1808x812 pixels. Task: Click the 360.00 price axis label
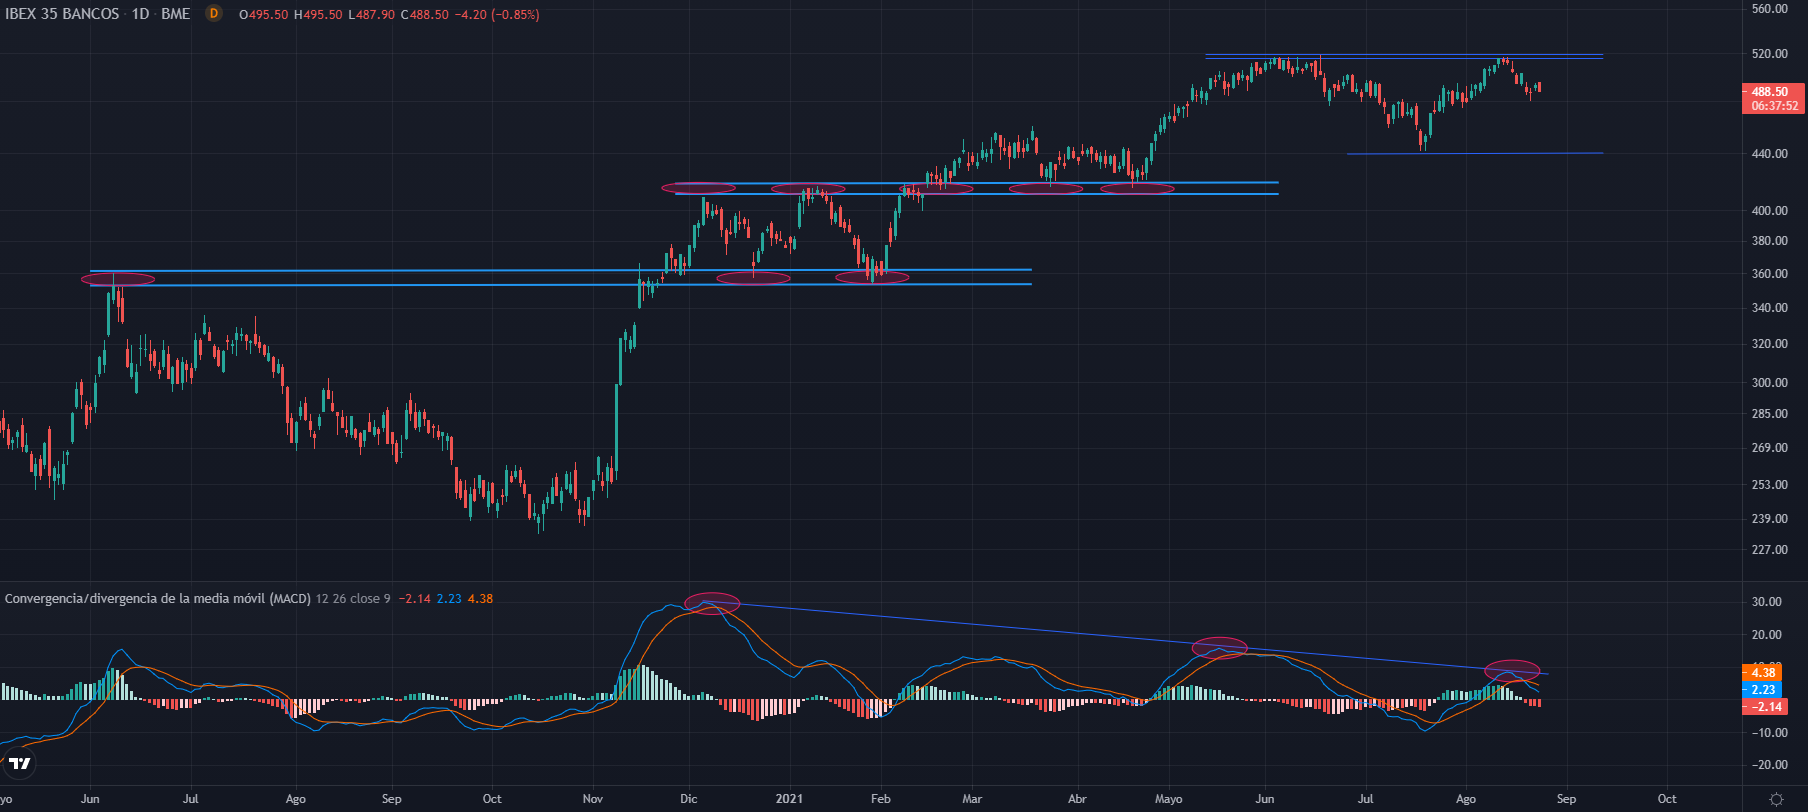click(1770, 274)
